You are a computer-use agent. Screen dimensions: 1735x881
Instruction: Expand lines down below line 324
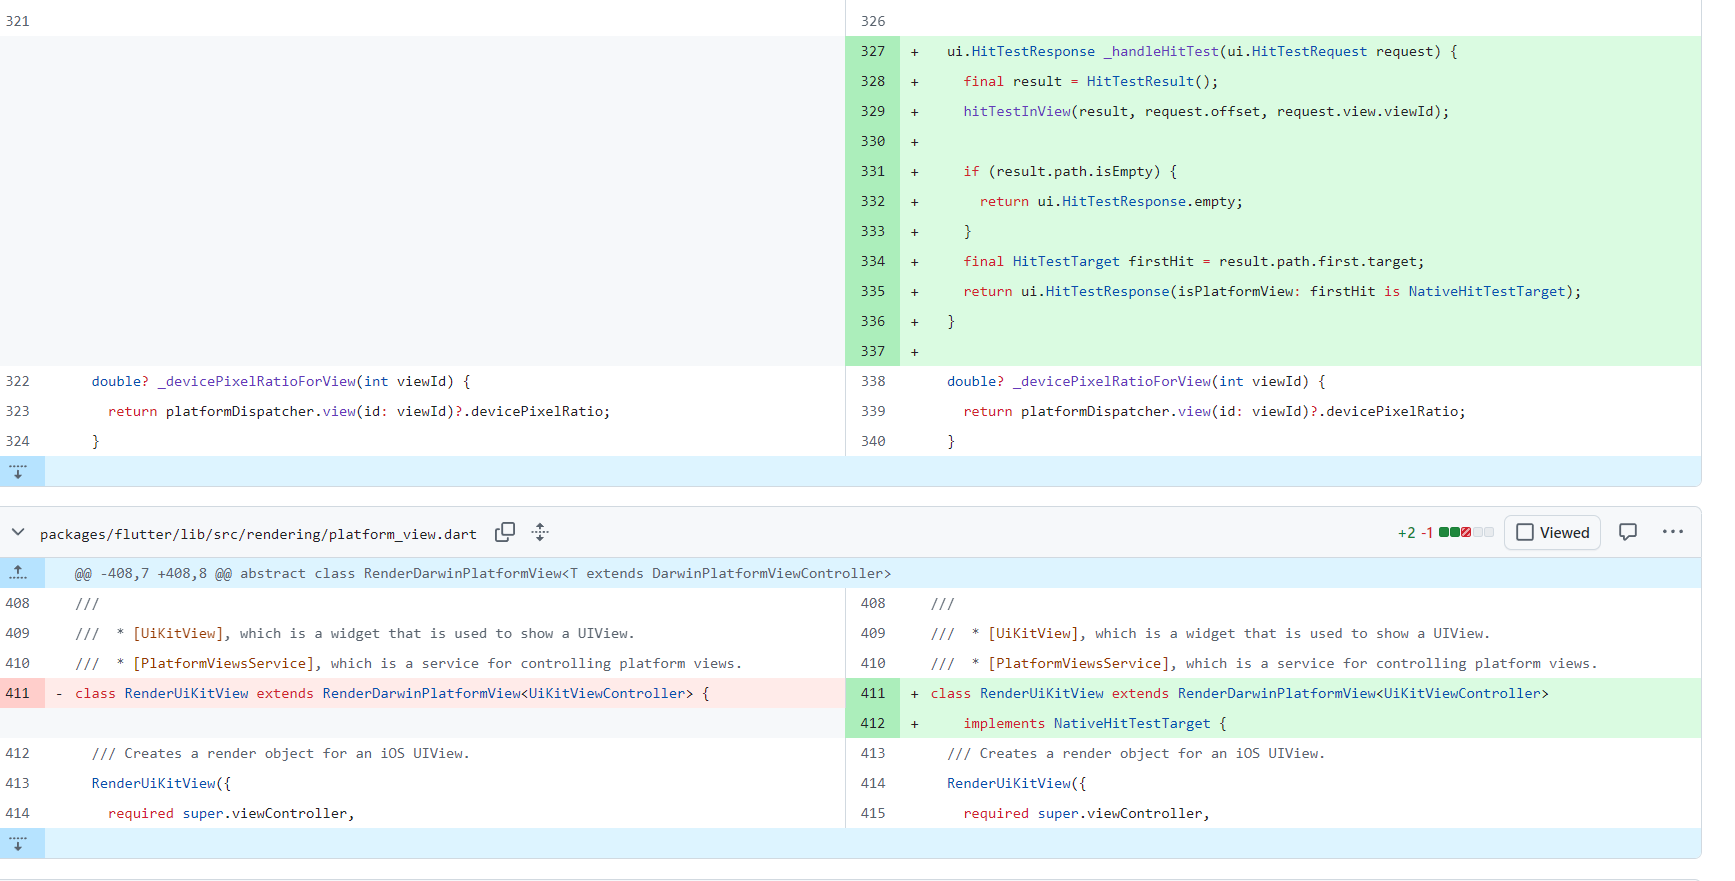pyautogui.click(x=19, y=472)
